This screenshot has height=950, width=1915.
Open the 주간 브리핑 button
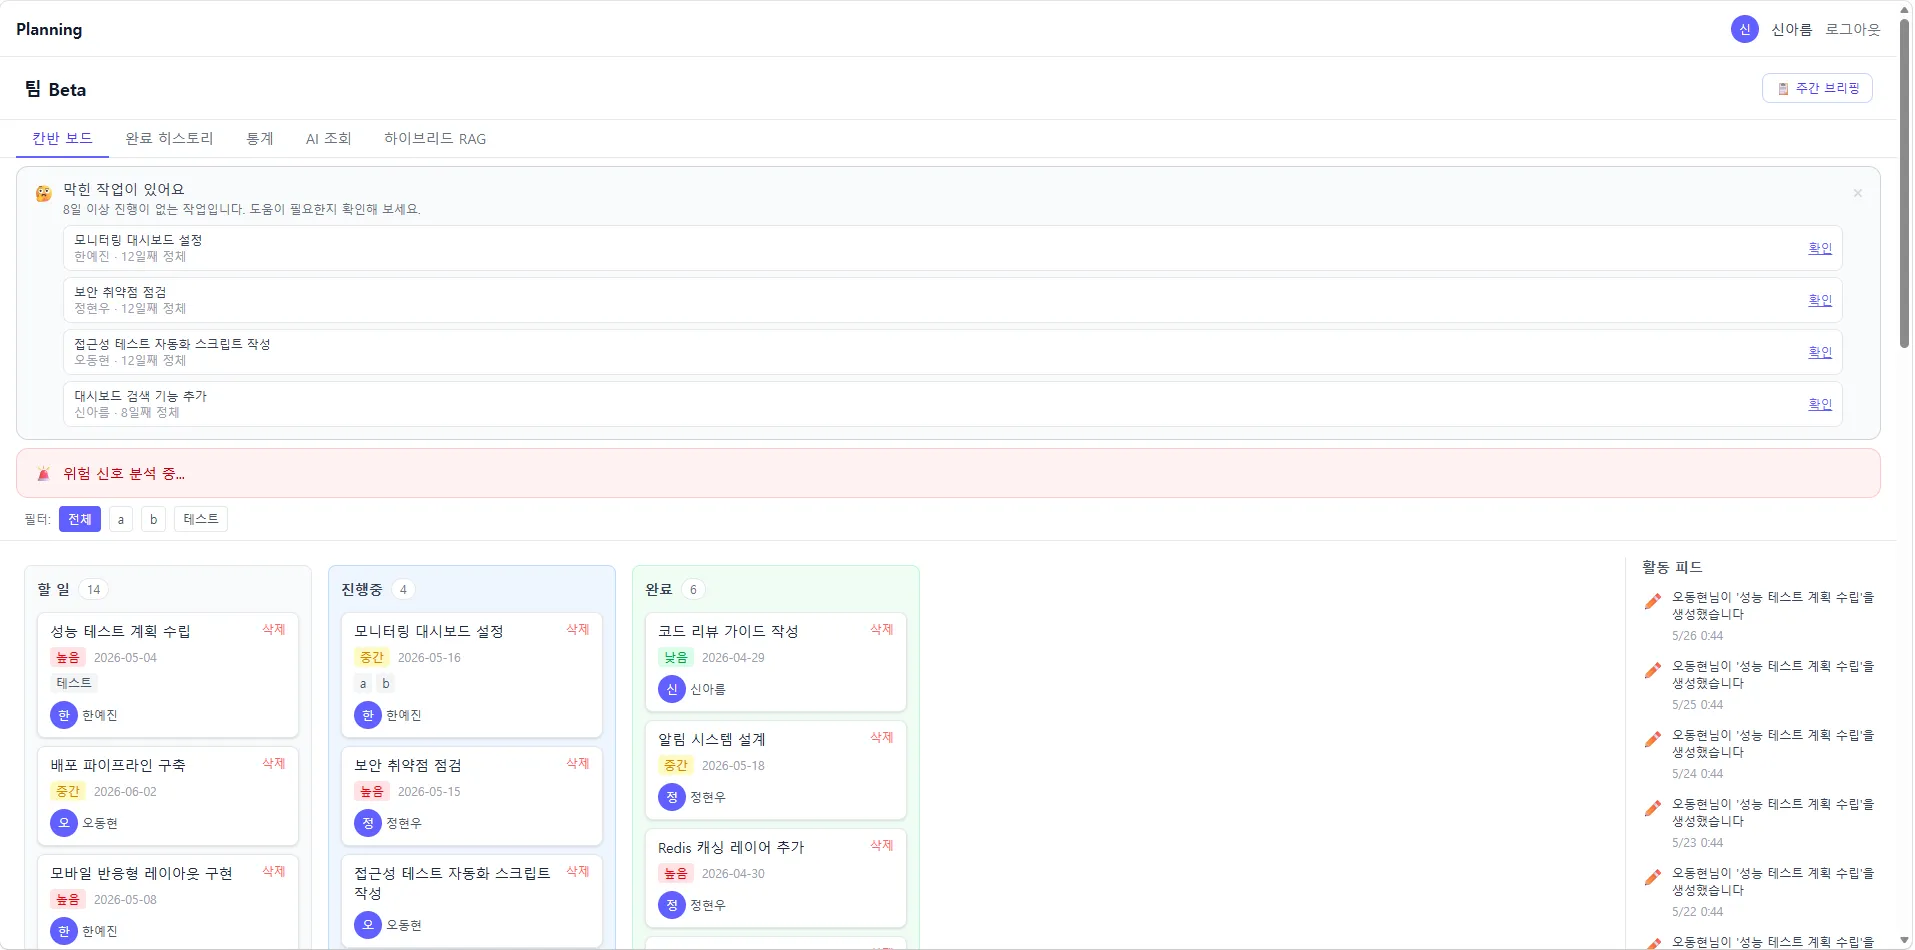point(1817,88)
